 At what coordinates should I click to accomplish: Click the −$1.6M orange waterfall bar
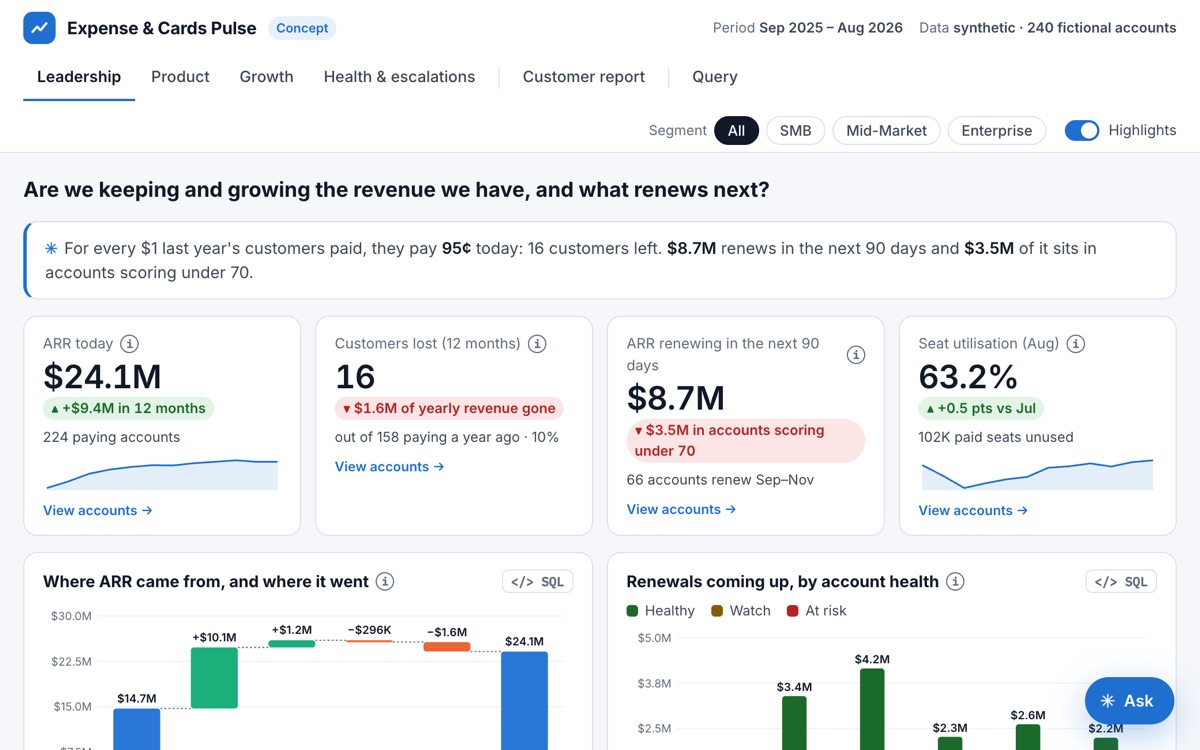coord(447,647)
